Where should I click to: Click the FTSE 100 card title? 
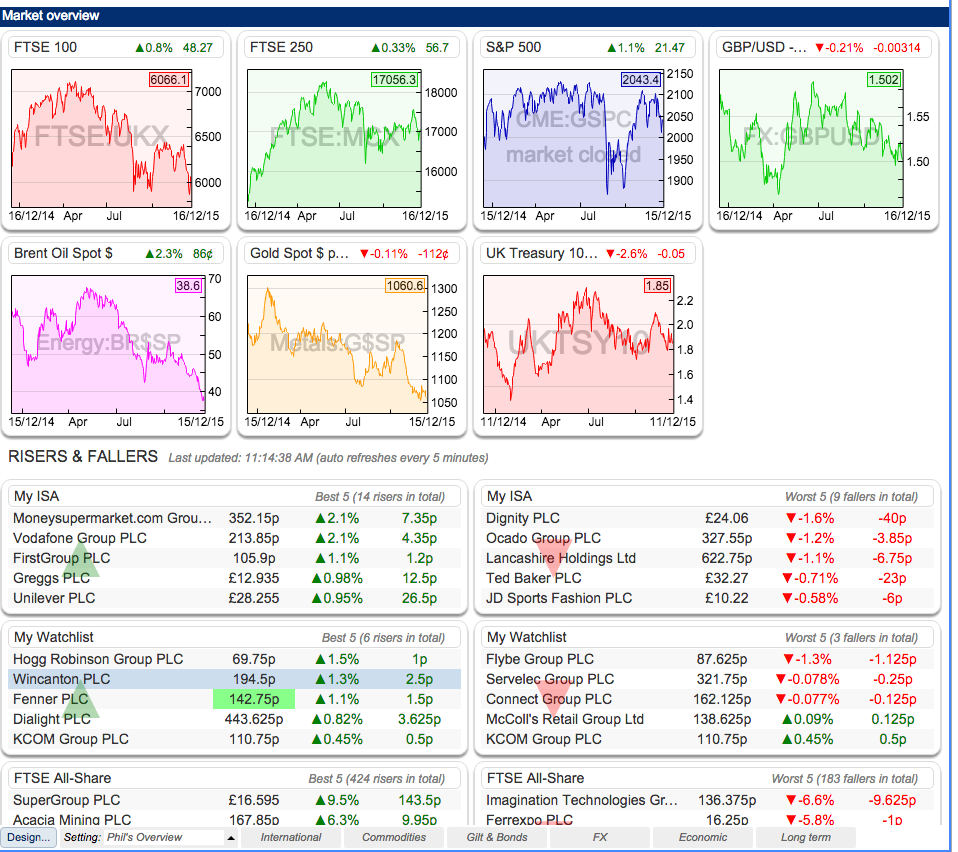[45, 47]
